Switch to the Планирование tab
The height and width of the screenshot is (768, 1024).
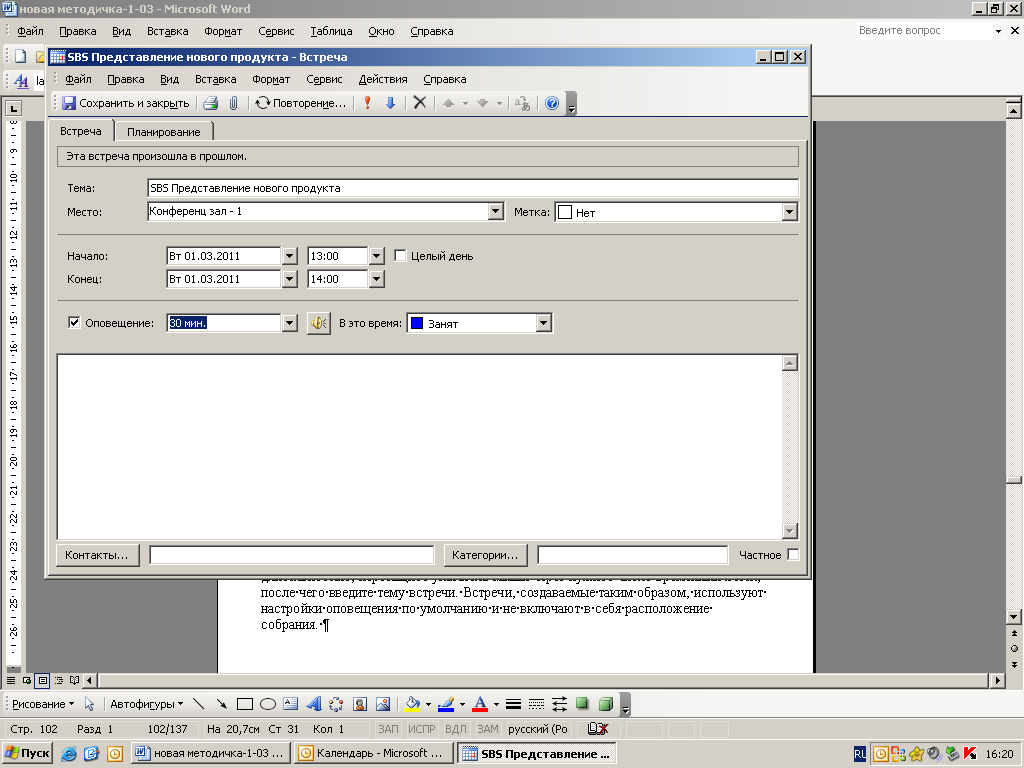tap(163, 132)
